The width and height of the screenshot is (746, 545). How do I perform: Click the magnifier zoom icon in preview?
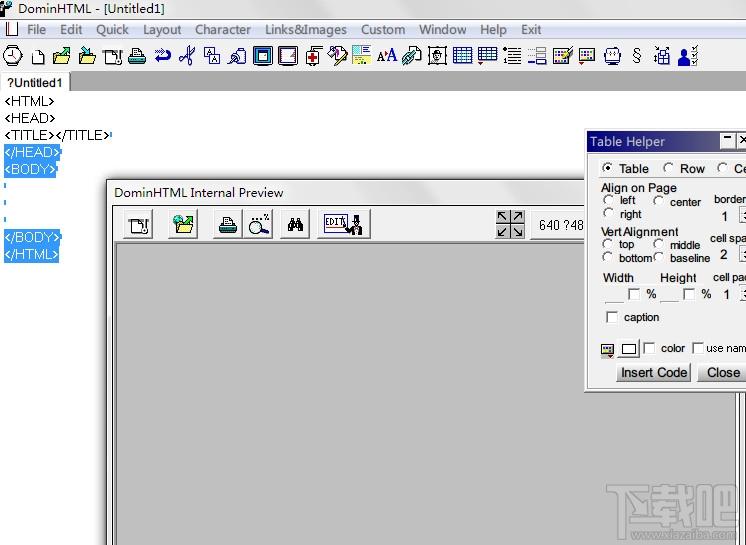(259, 225)
